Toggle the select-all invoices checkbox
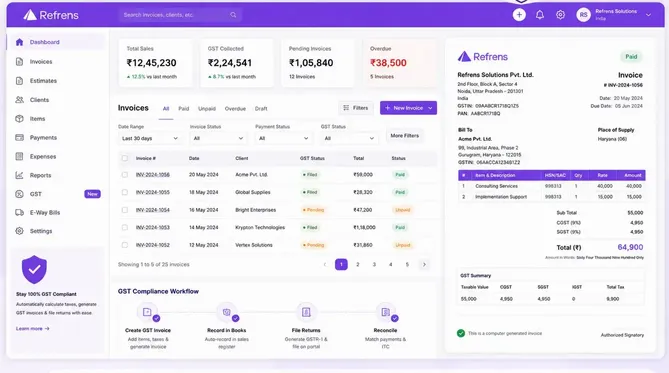 [x=125, y=158]
